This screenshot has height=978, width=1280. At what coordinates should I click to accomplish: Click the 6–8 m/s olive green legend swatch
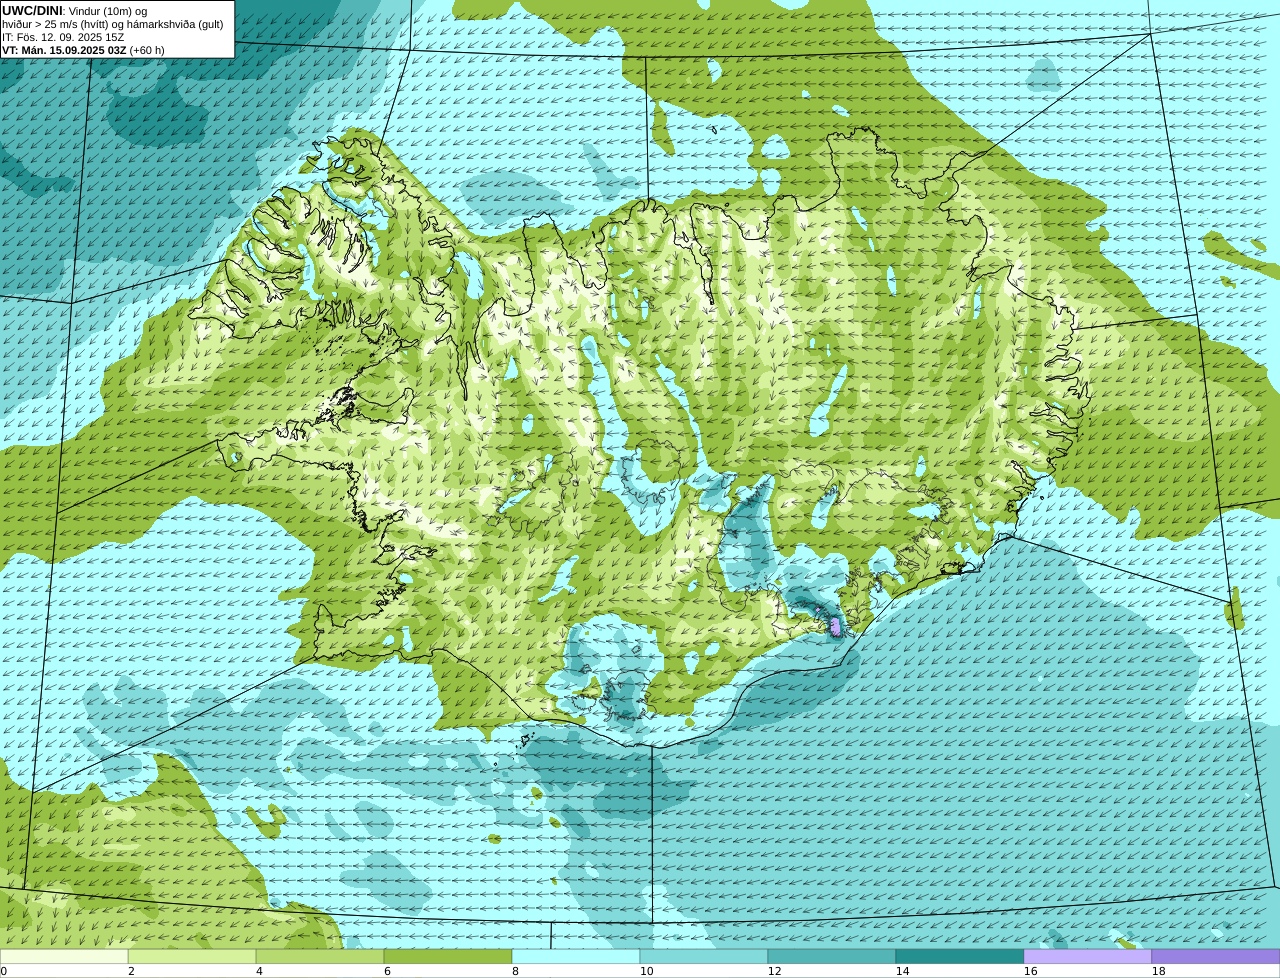pyautogui.click(x=448, y=956)
